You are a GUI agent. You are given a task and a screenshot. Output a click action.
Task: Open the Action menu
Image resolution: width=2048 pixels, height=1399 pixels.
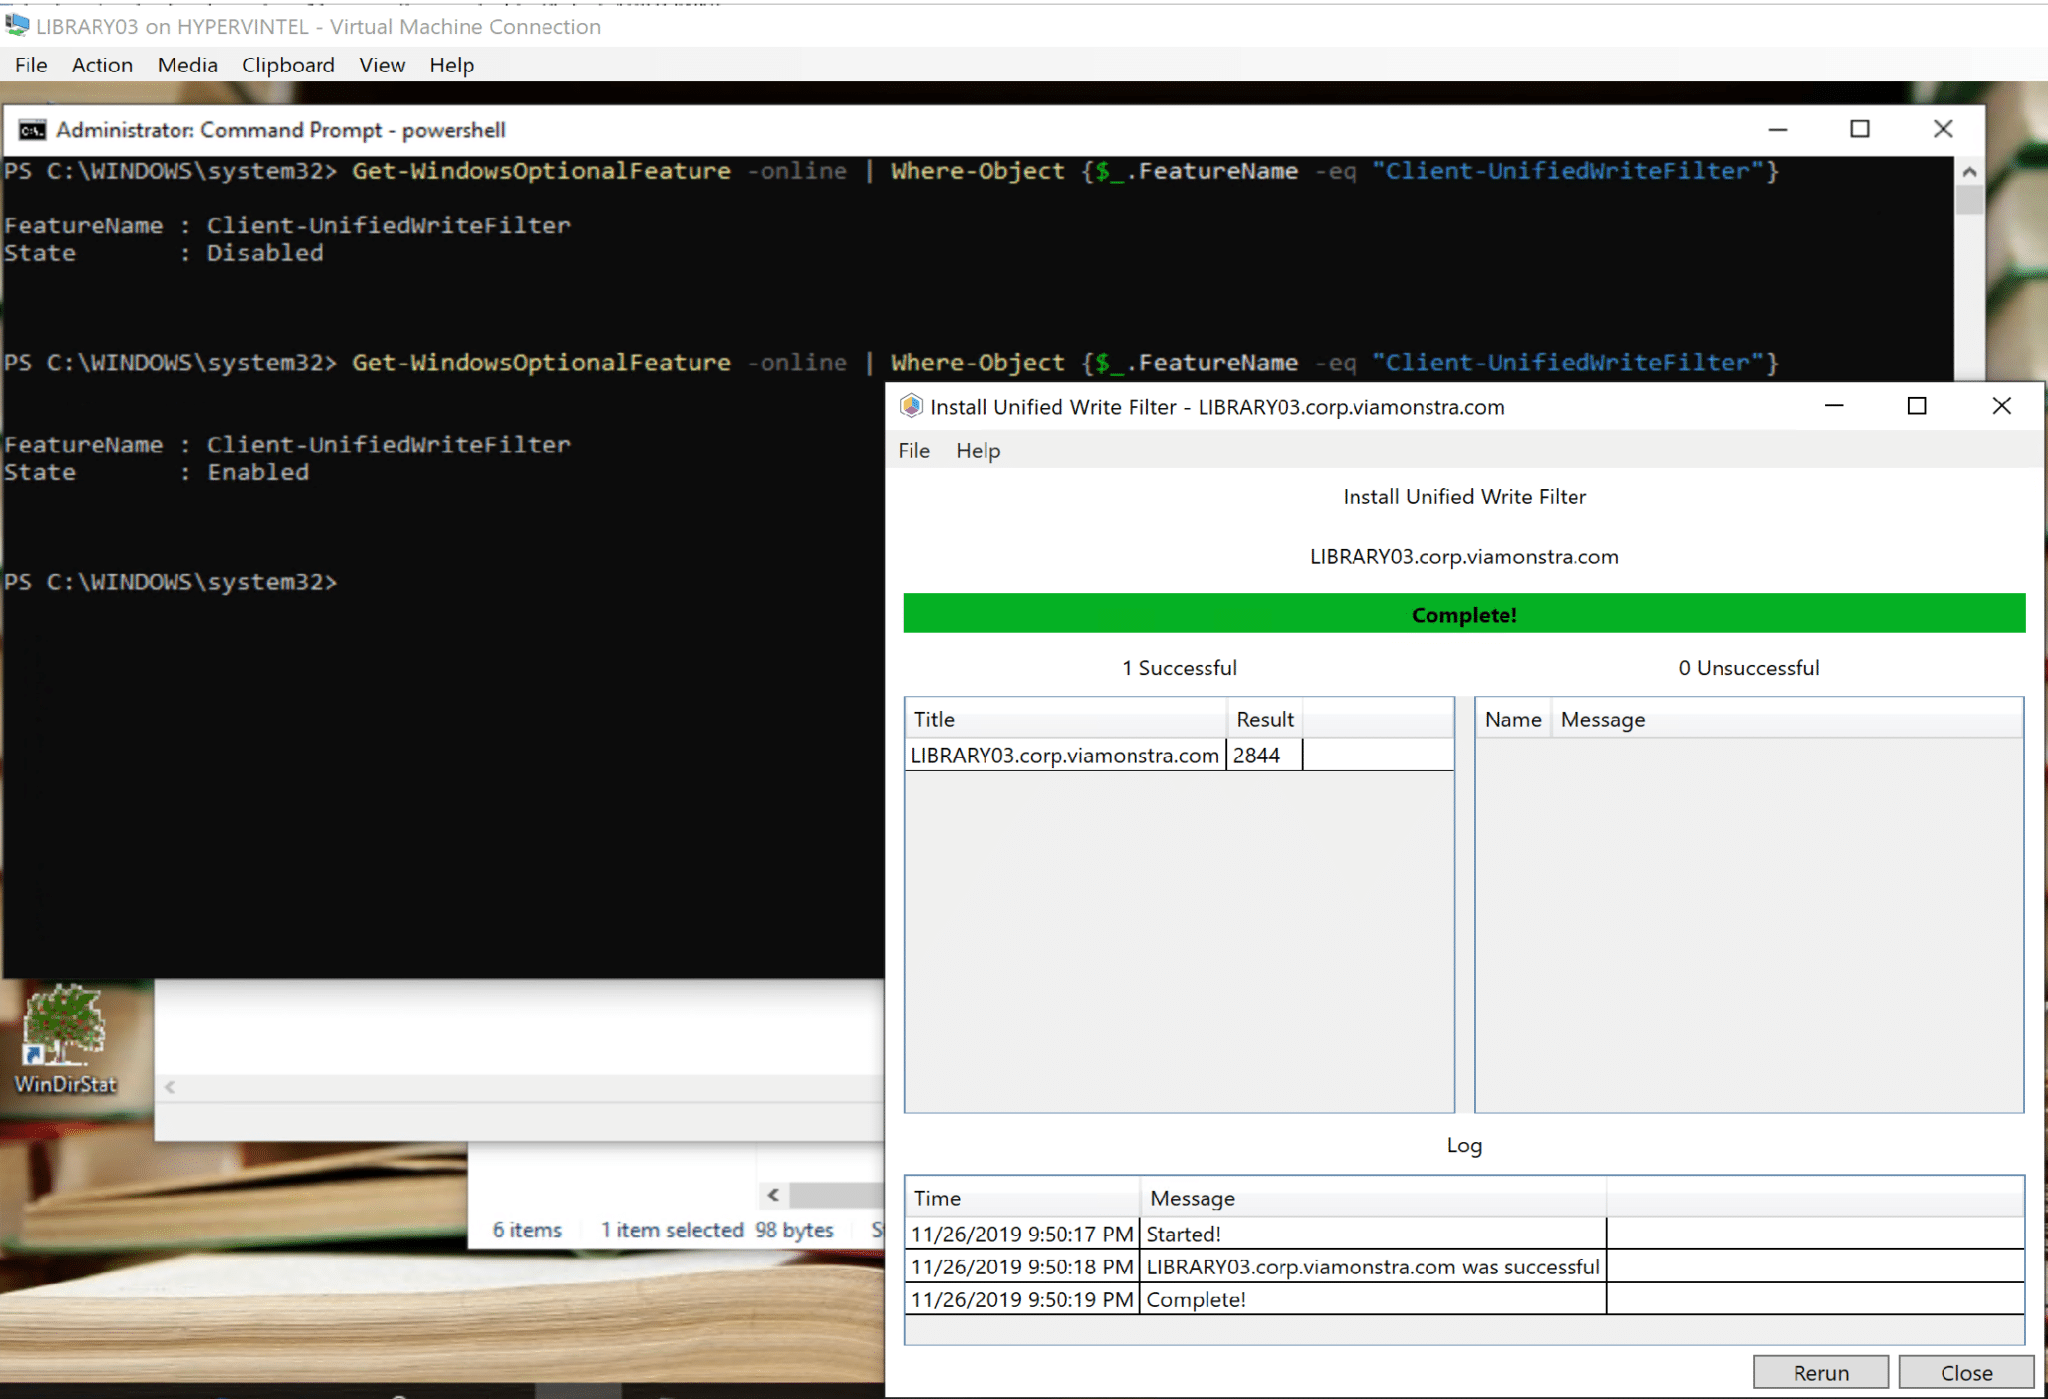[101, 64]
